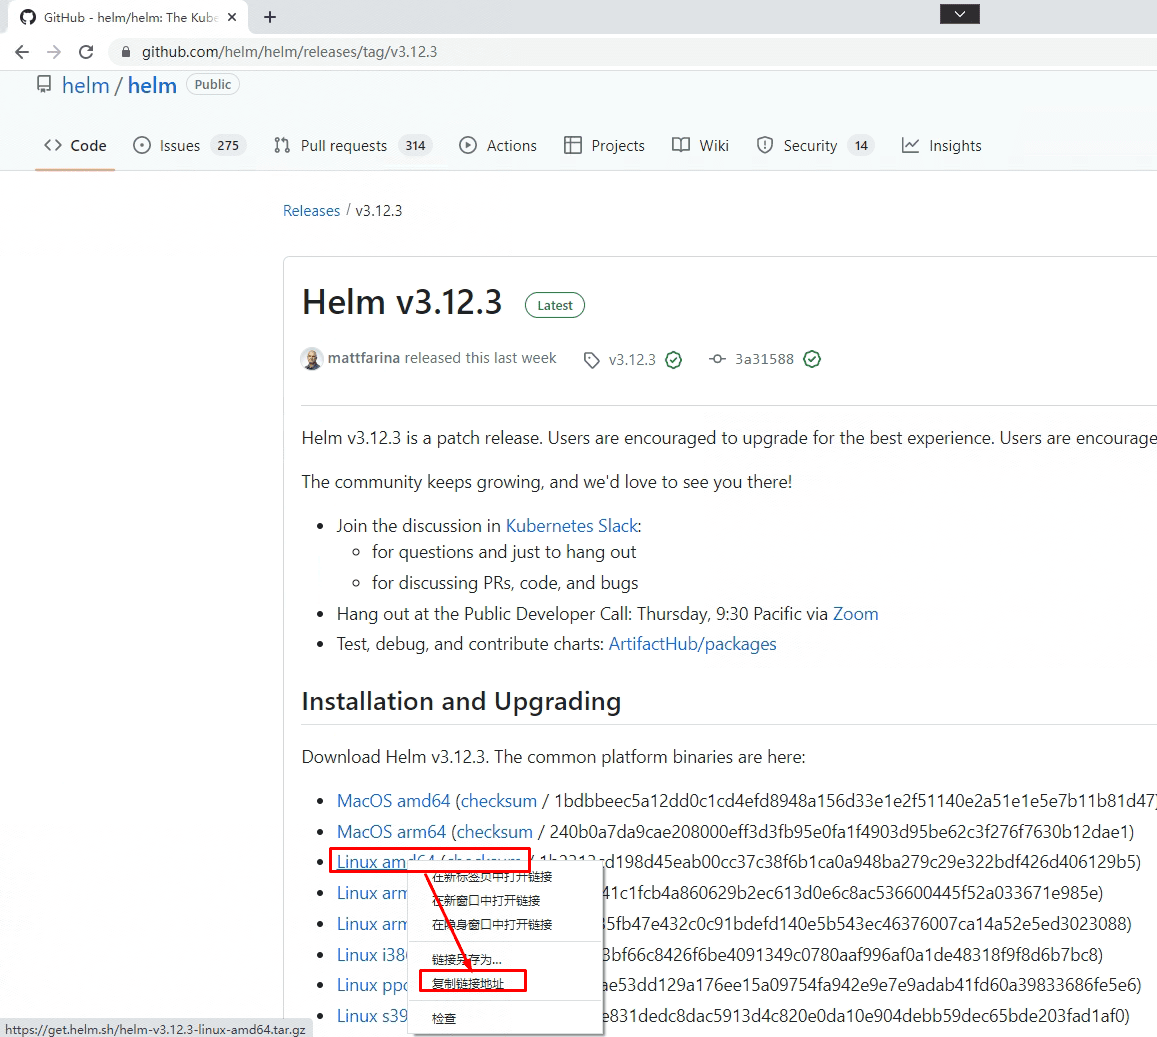This screenshot has width=1157, height=1037.
Task: Click the Insights graph icon
Action: 911,145
